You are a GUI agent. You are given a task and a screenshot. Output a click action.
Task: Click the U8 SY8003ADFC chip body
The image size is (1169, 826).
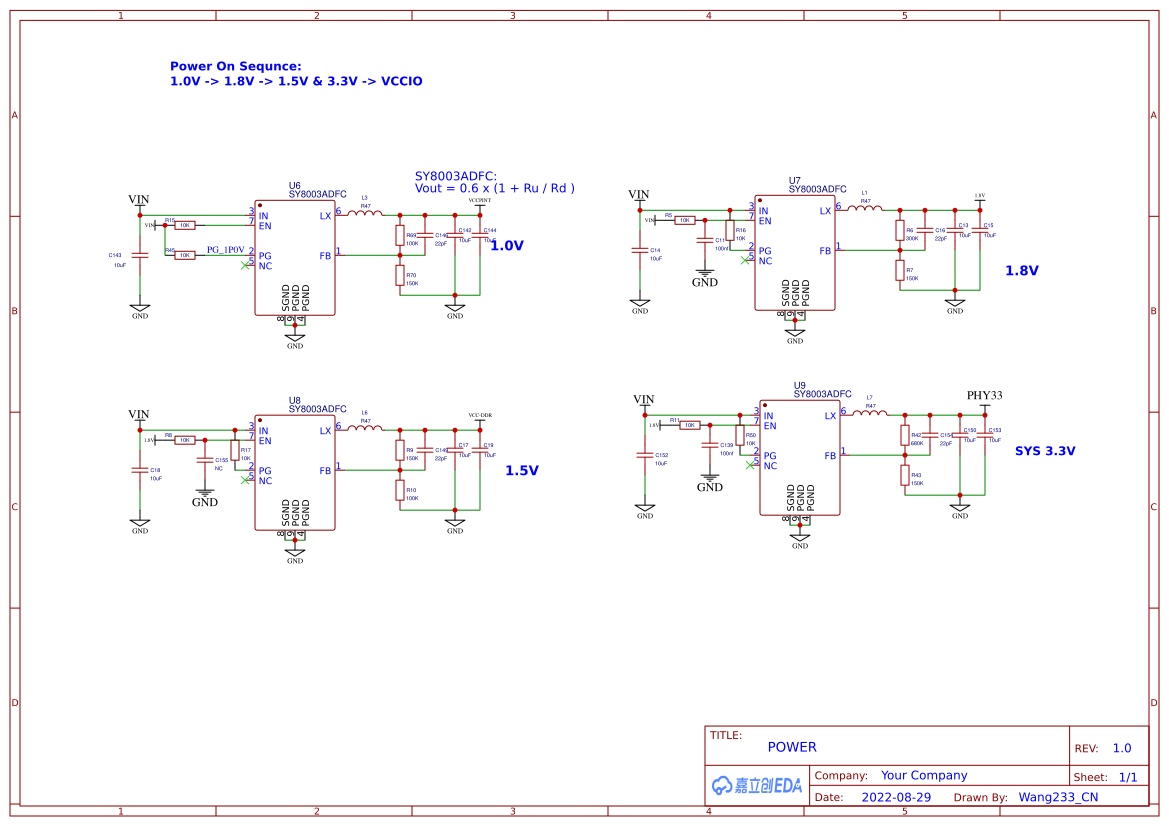point(294,473)
